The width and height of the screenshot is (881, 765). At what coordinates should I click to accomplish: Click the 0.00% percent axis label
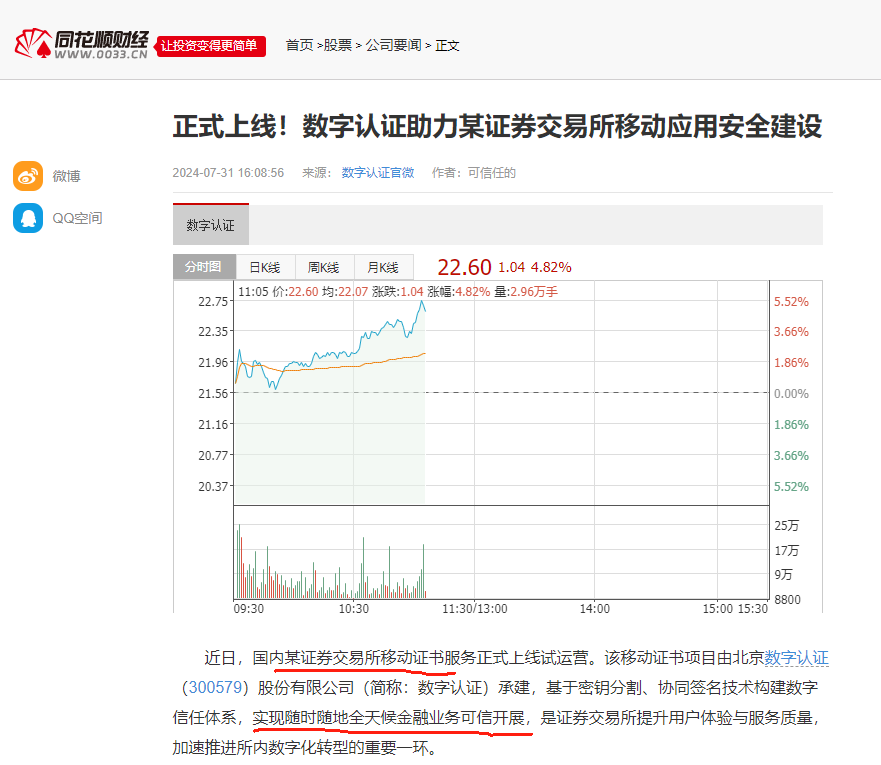791,394
